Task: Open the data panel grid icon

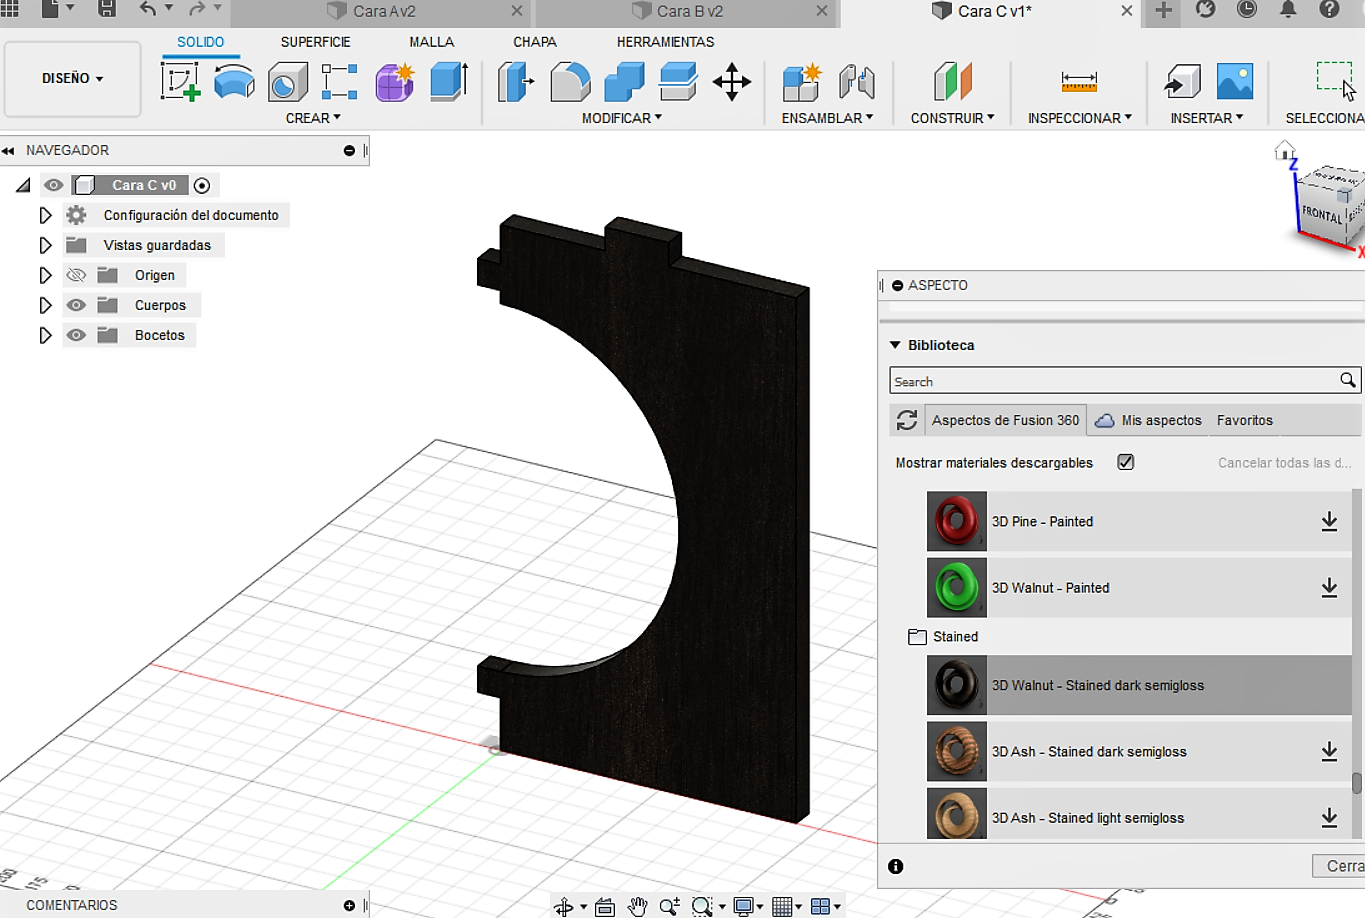Action: (x=10, y=8)
